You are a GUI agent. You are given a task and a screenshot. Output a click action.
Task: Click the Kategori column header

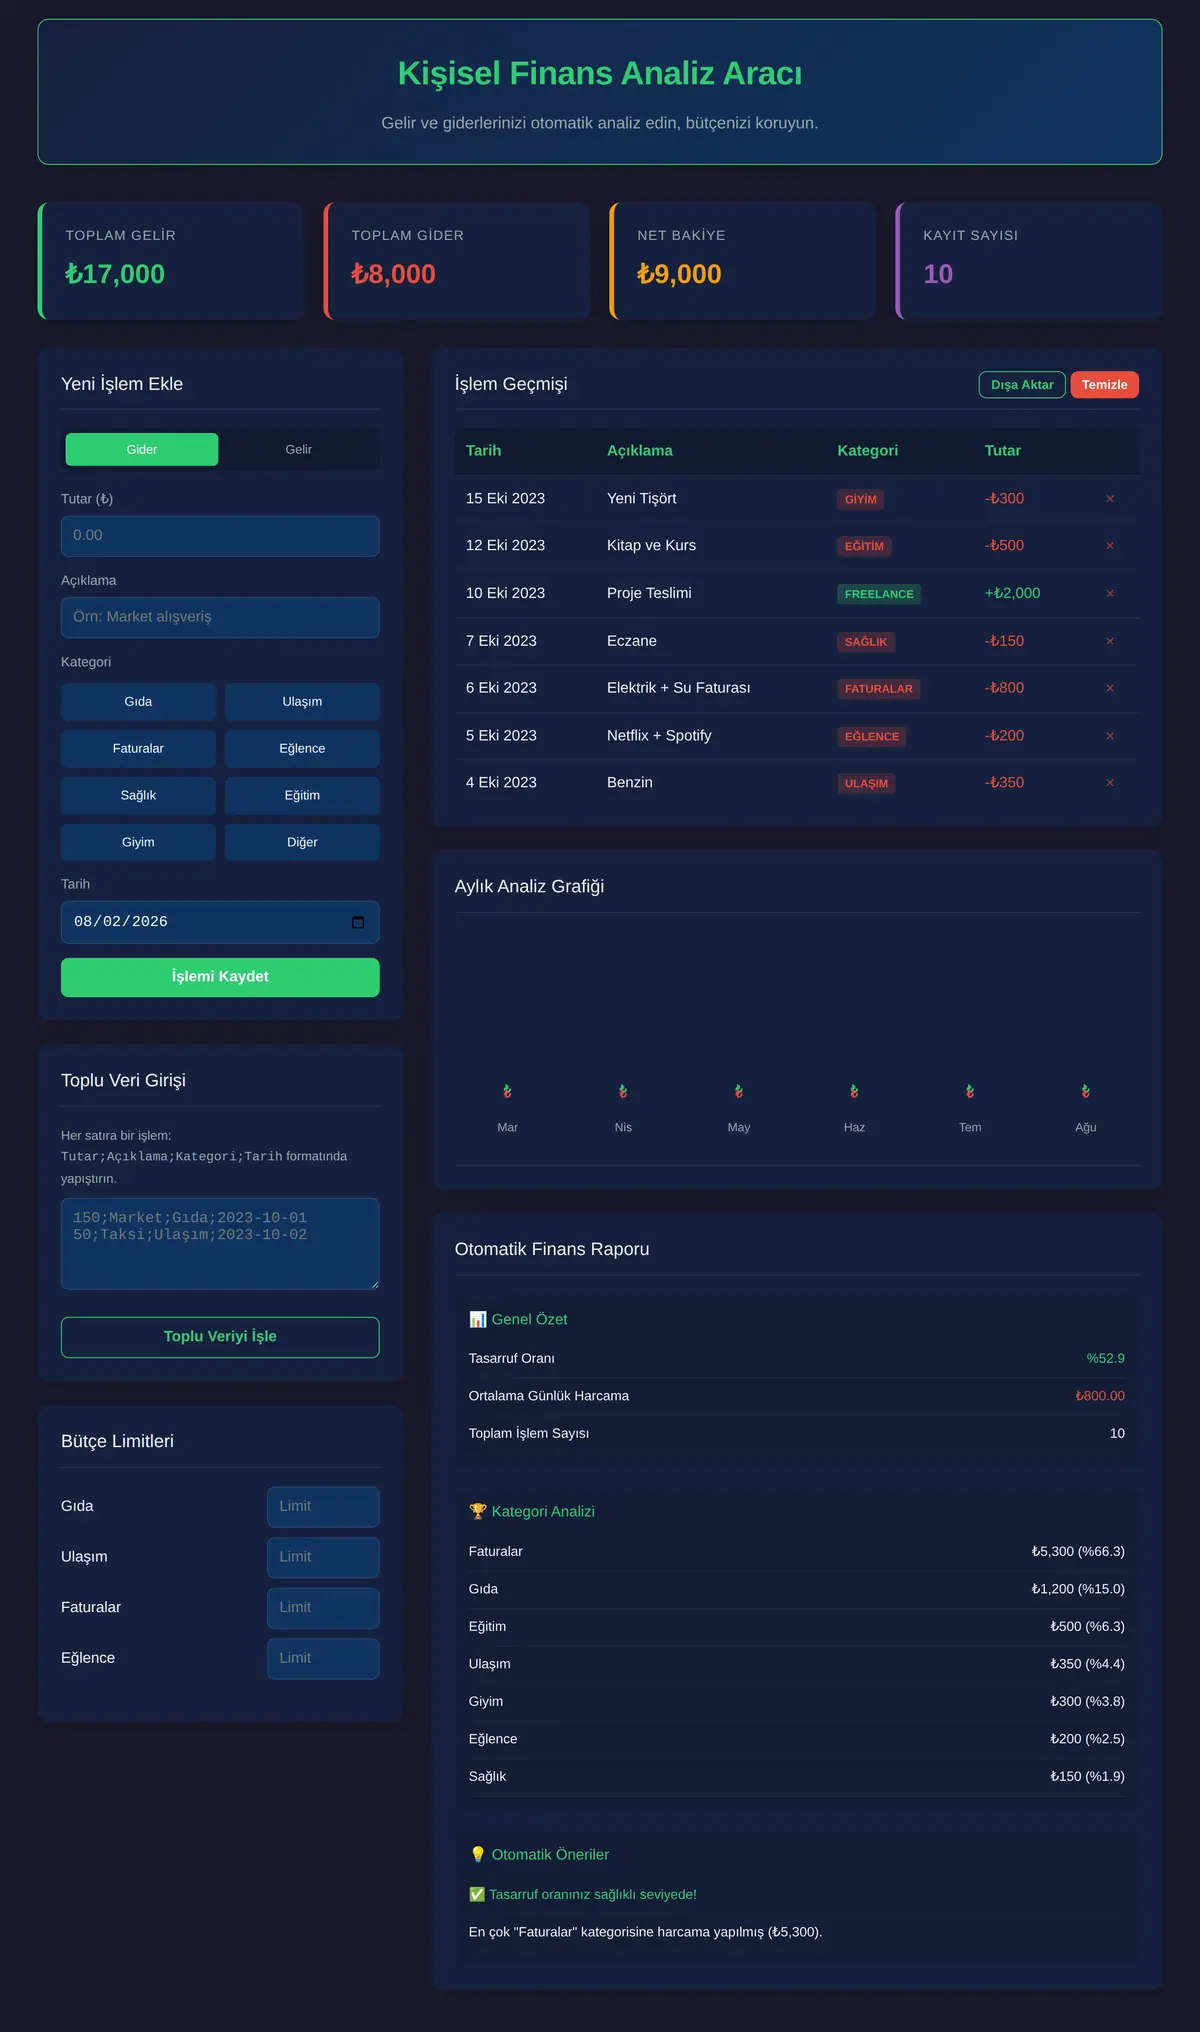(x=867, y=451)
